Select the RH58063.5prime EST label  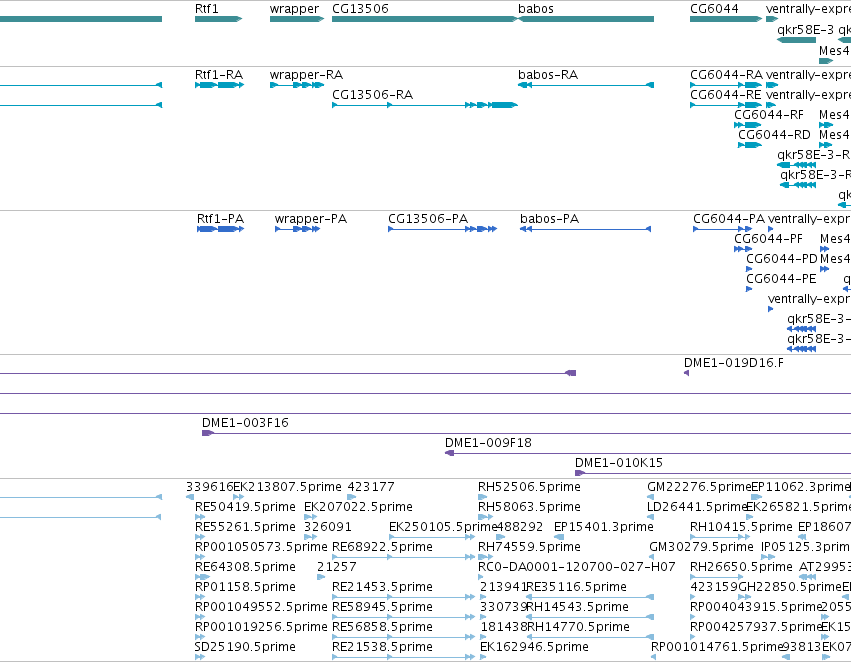tap(530, 507)
